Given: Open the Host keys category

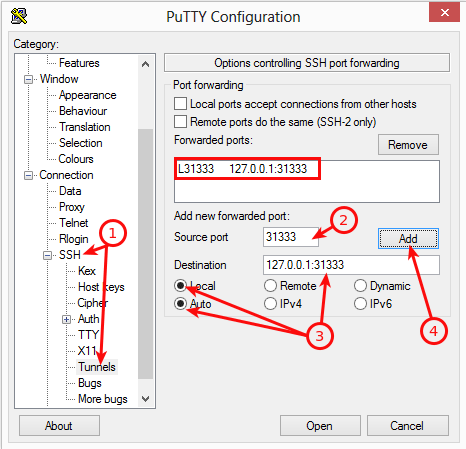Looking at the screenshot, I should pos(101,287).
